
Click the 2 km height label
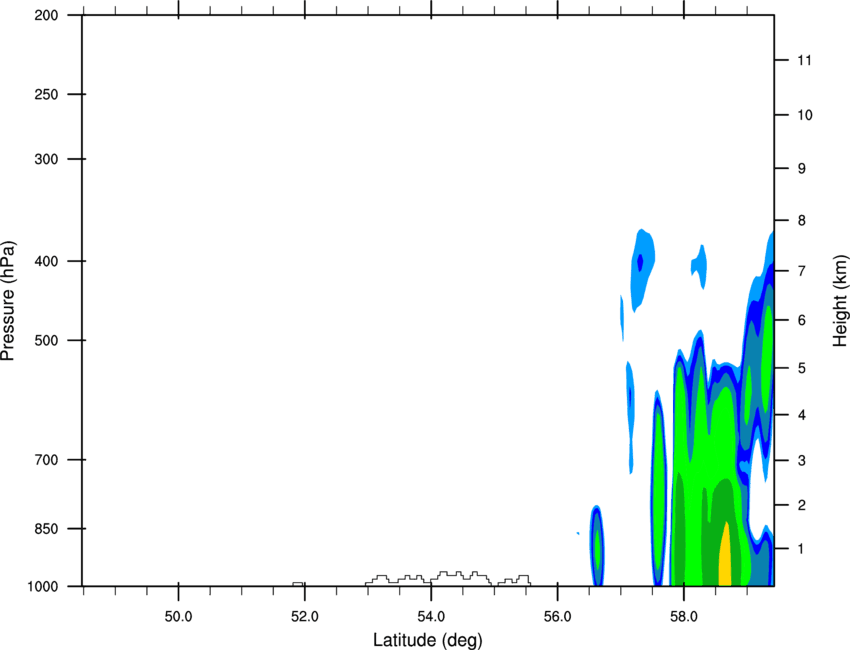802,505
